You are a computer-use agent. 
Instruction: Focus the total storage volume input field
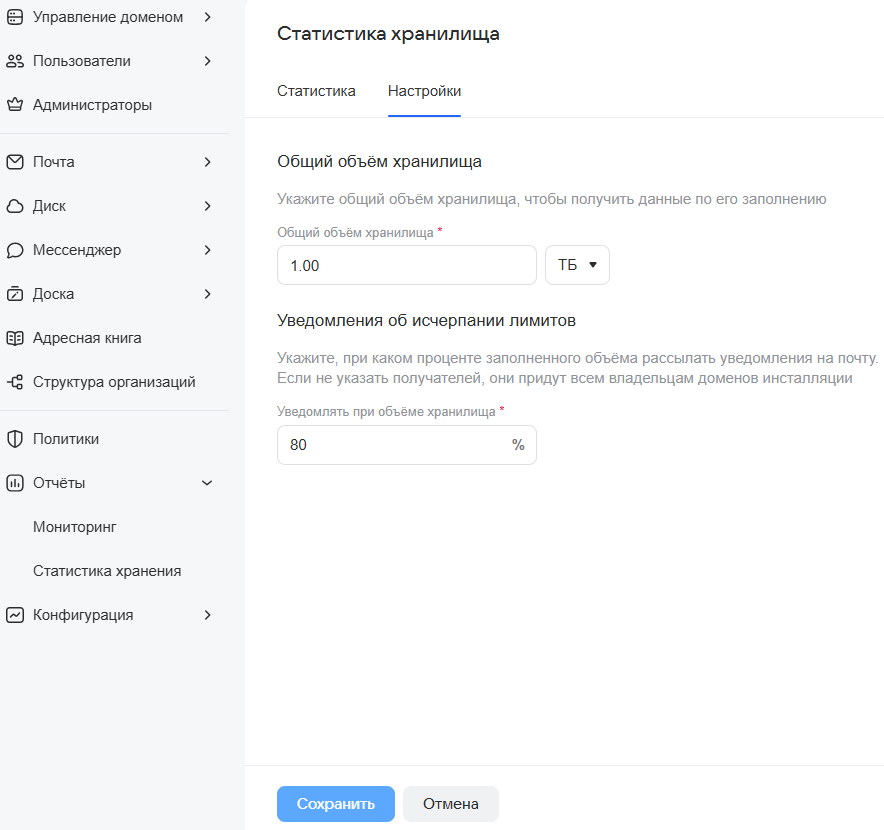coord(406,265)
